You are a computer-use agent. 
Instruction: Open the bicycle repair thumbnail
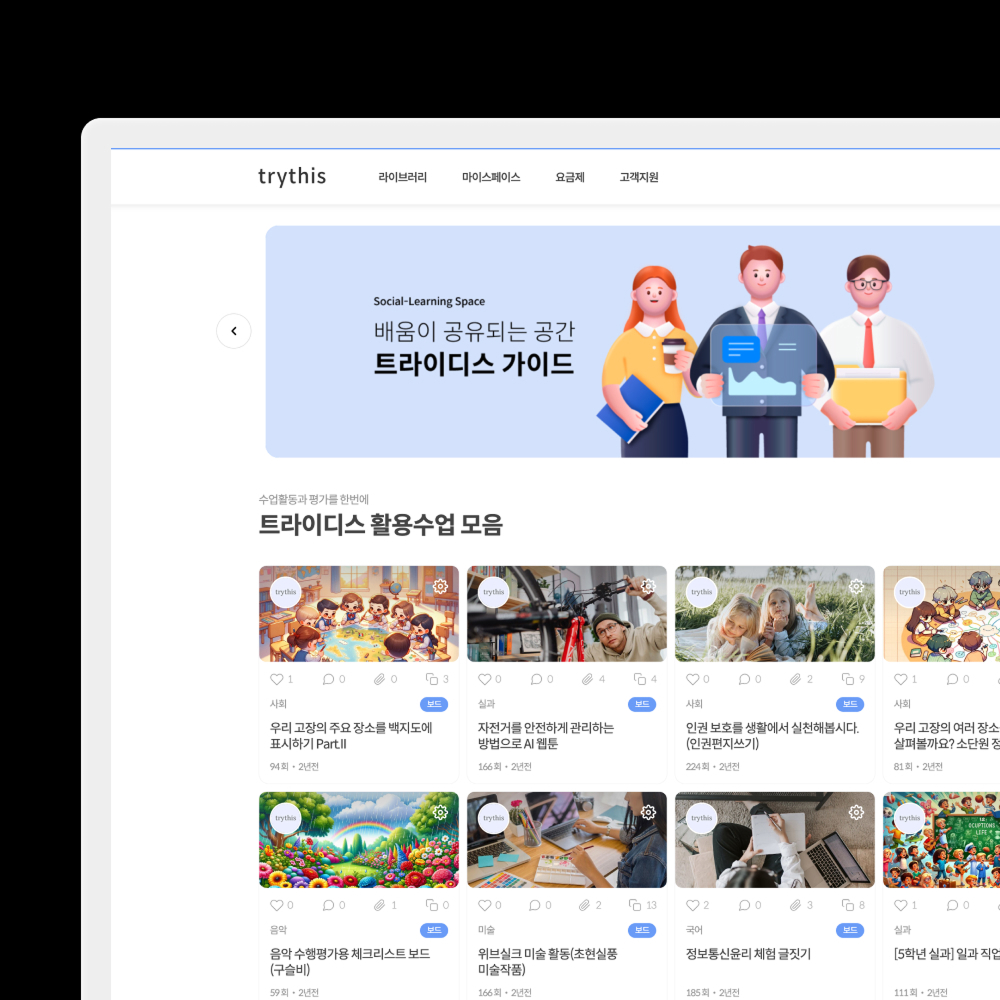(x=566, y=614)
